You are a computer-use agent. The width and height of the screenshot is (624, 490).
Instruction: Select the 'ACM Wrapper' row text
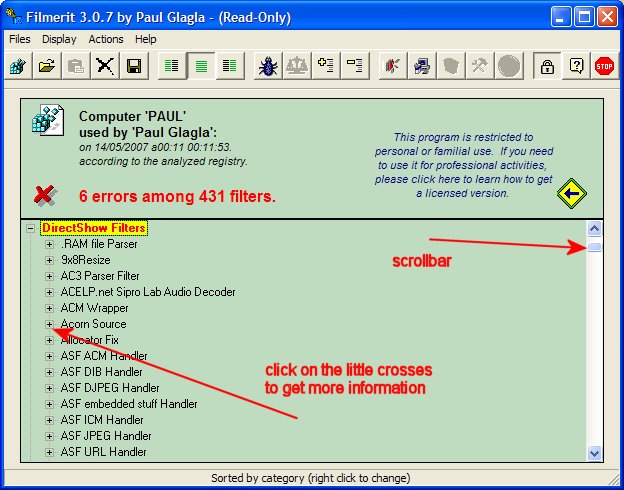pos(94,308)
